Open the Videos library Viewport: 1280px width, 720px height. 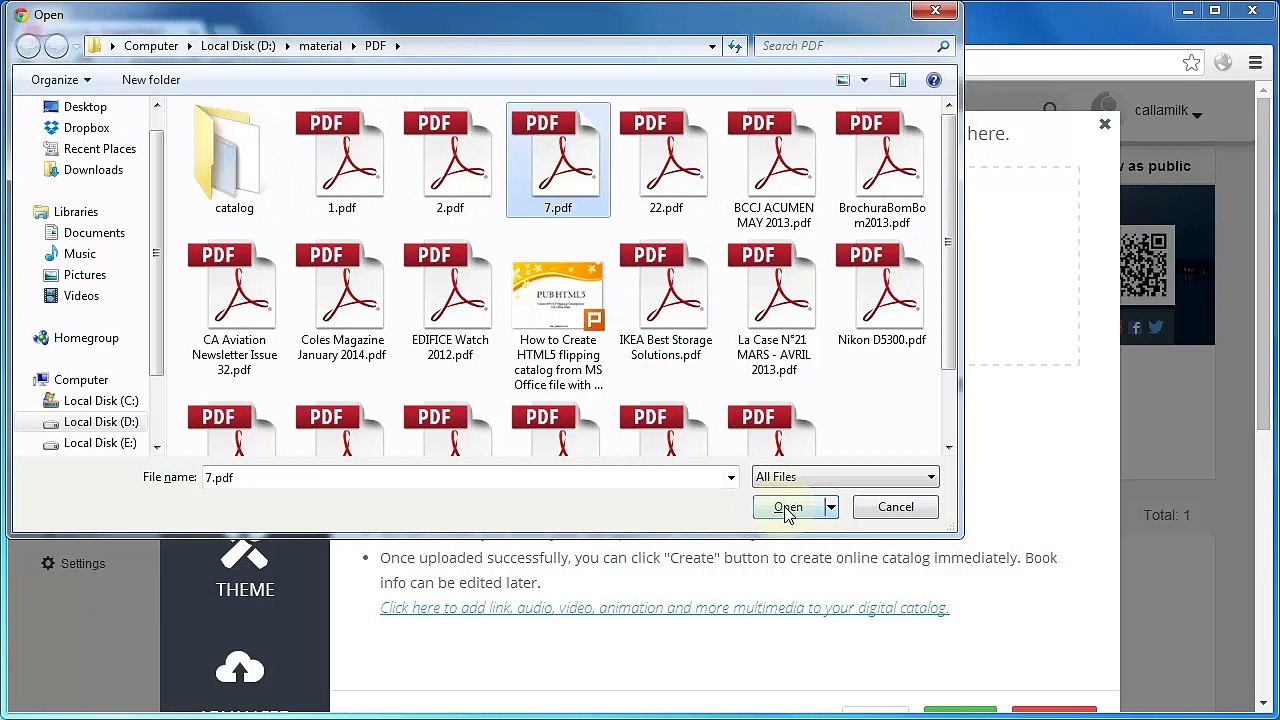point(81,296)
